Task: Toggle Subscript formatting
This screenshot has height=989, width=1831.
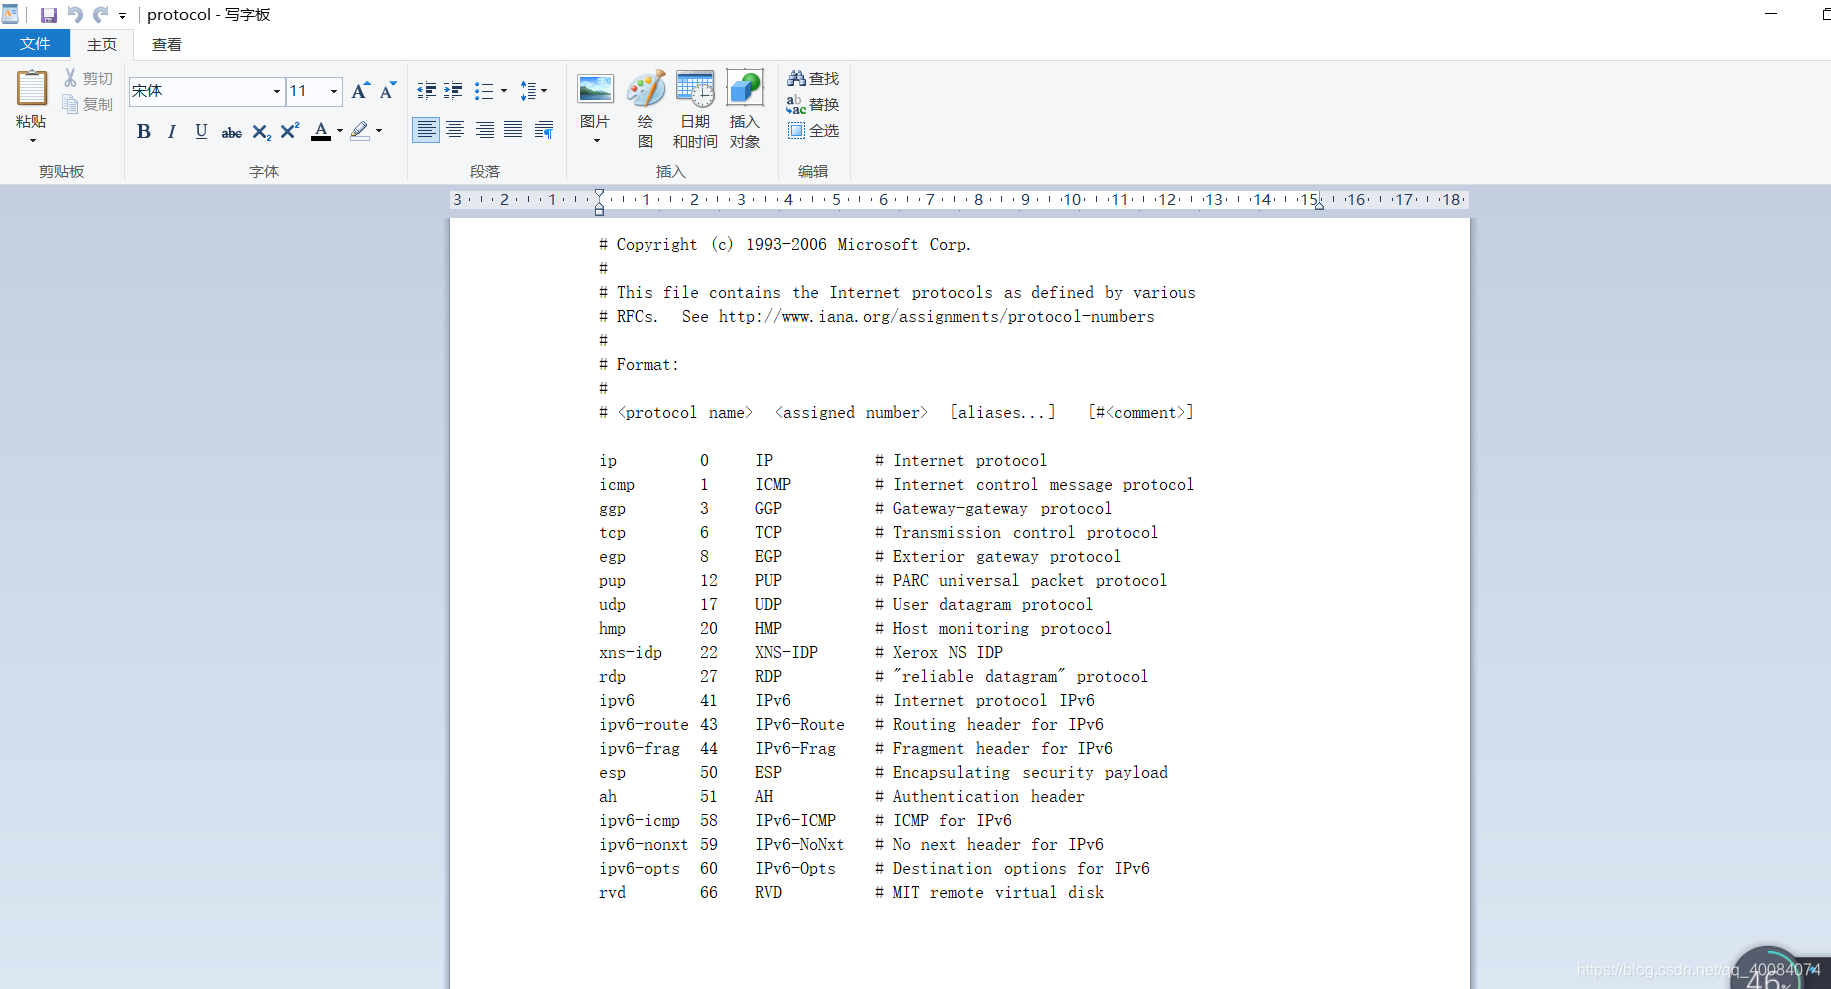Action: 261,131
